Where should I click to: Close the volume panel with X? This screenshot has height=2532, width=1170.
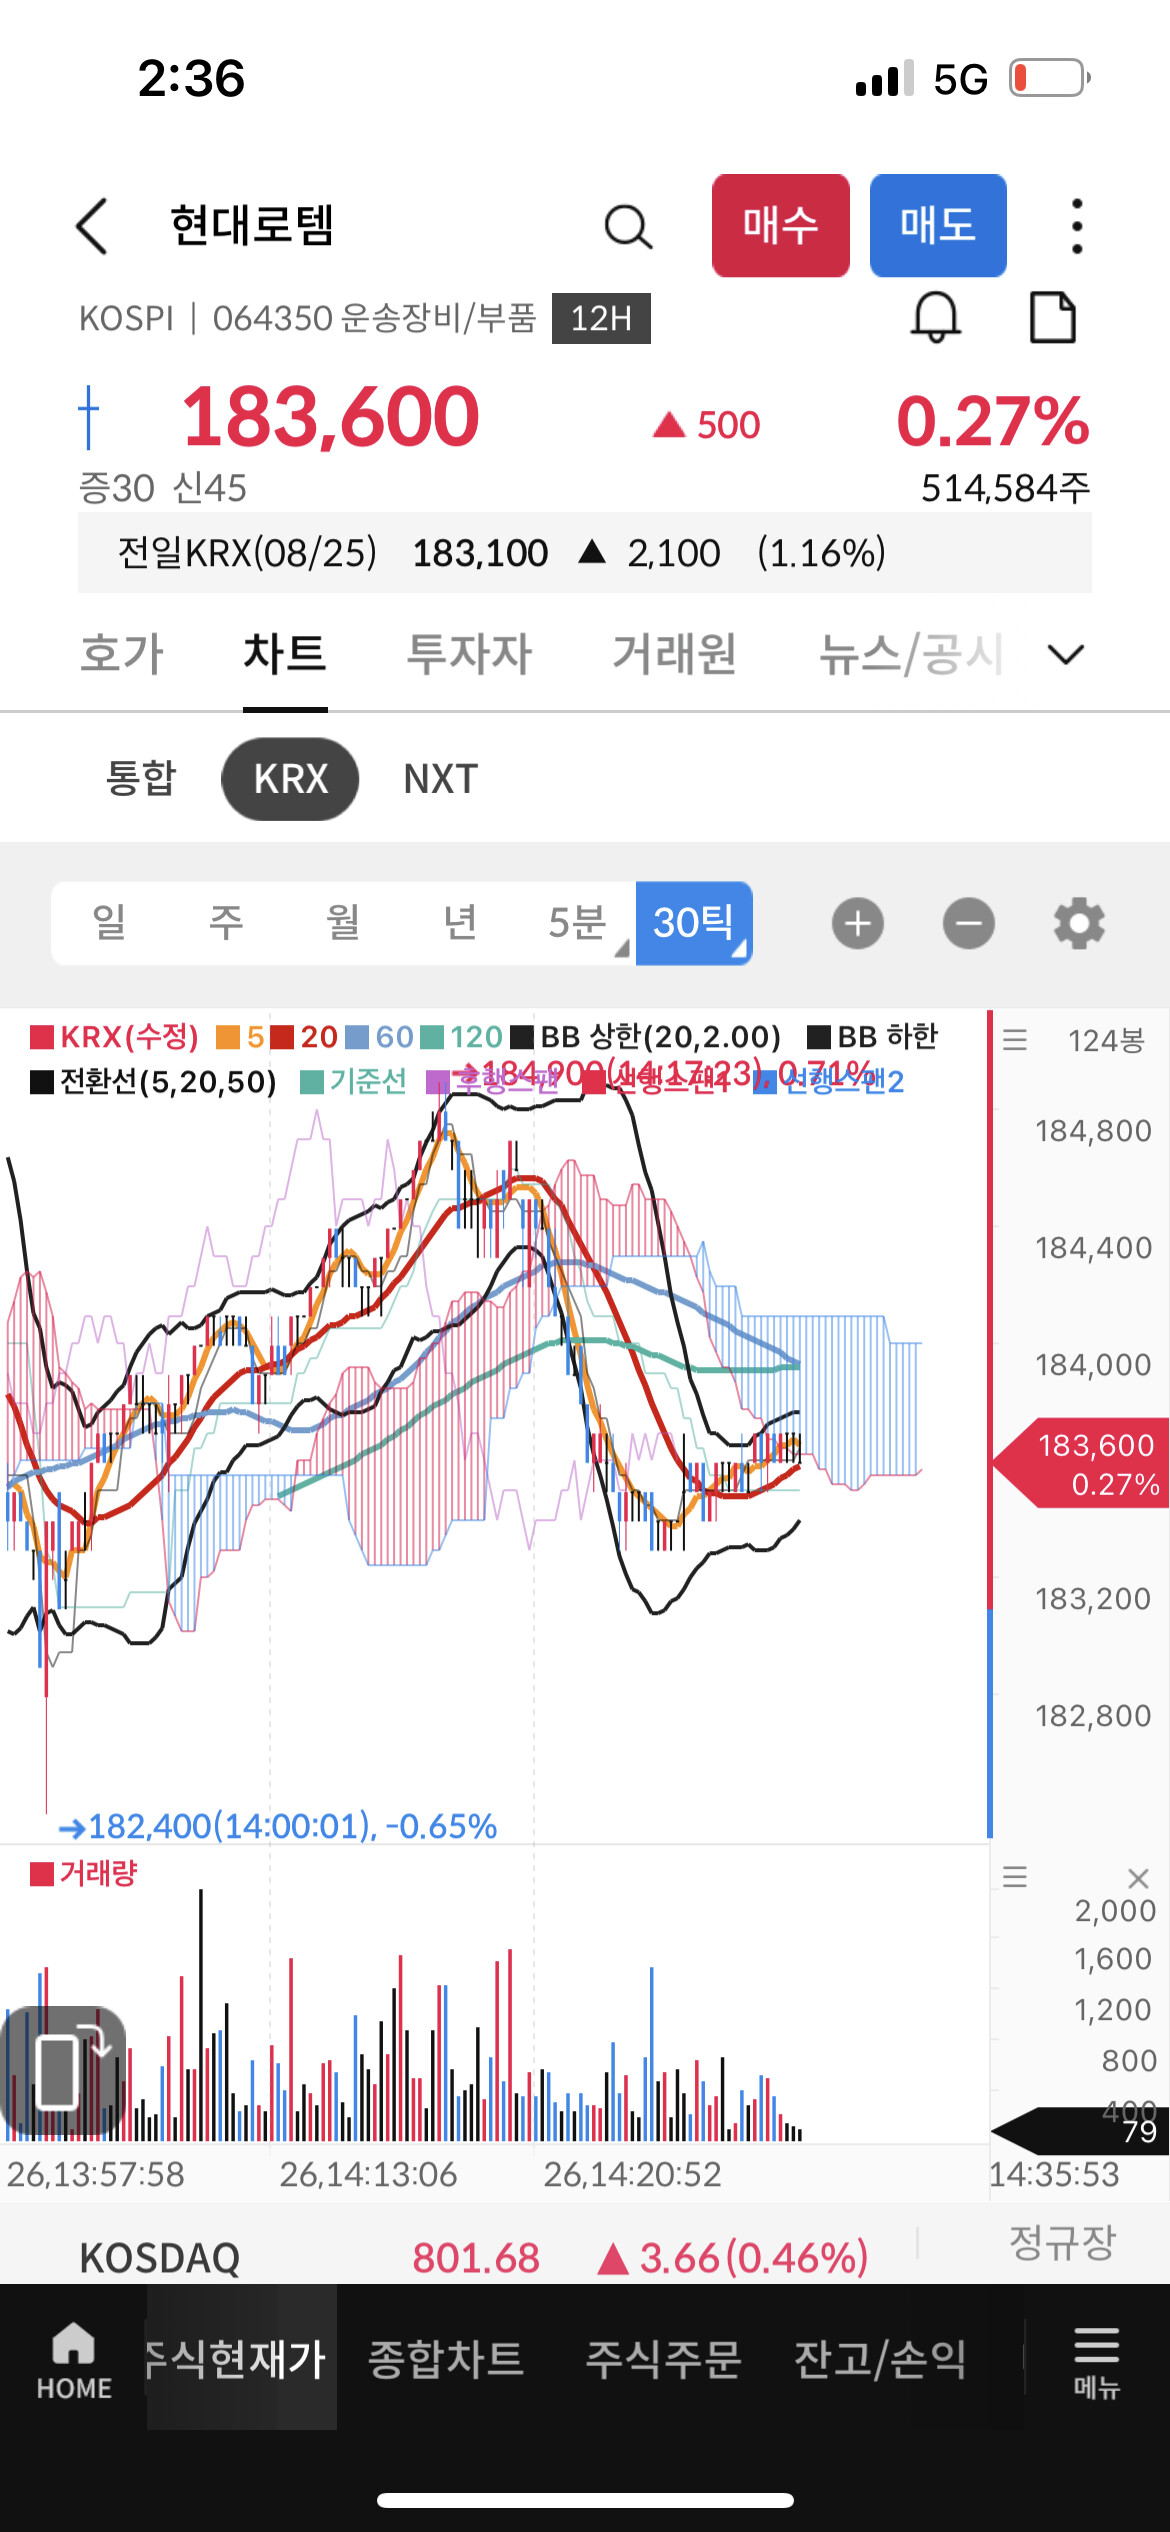(x=1138, y=1878)
